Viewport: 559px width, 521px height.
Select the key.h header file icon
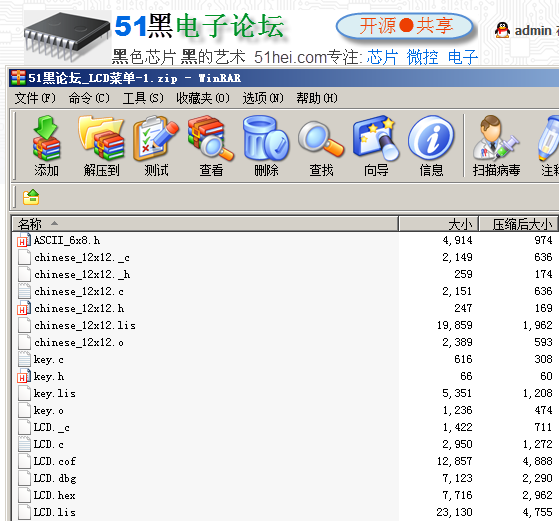[24, 377]
